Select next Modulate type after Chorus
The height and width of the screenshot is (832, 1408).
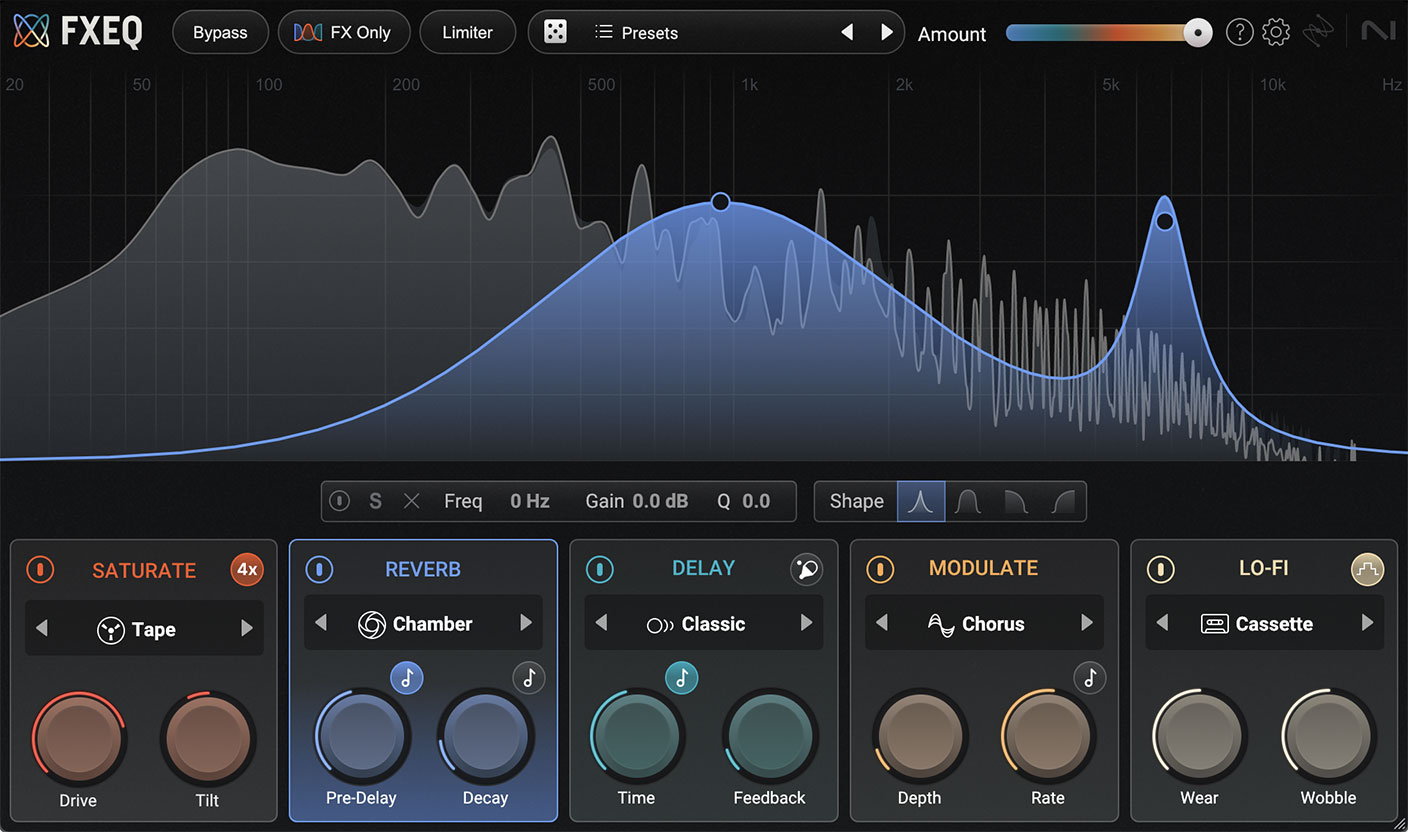1087,623
